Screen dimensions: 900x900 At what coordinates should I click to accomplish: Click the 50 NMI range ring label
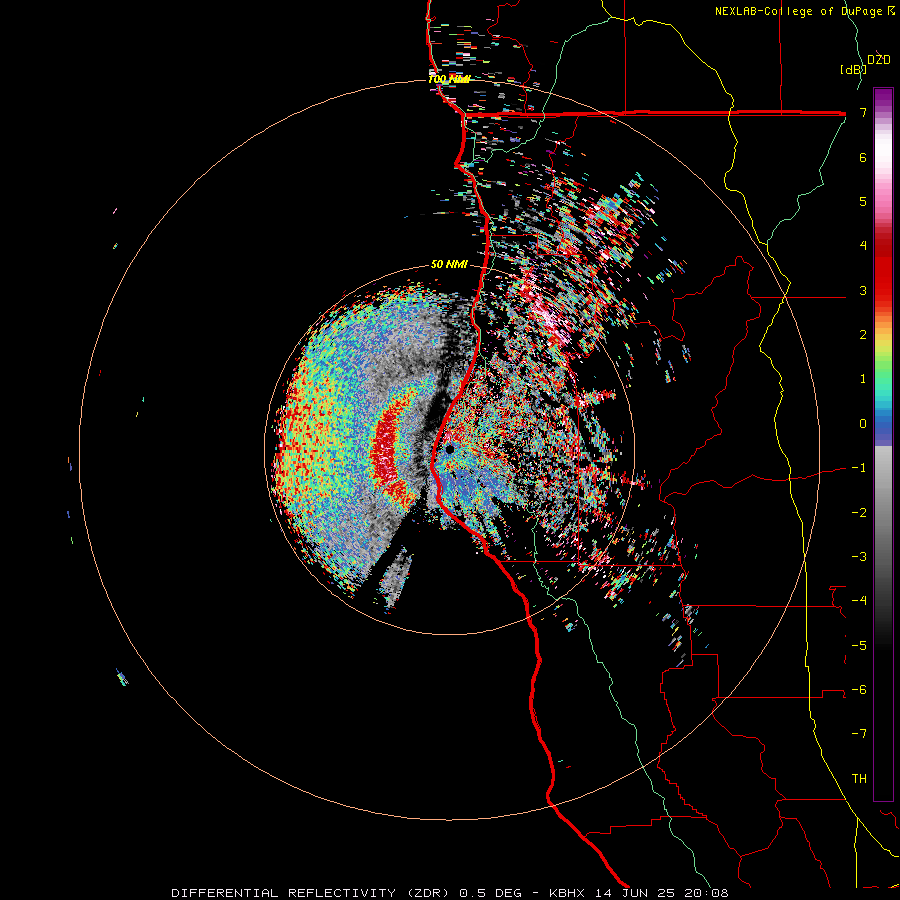(449, 264)
